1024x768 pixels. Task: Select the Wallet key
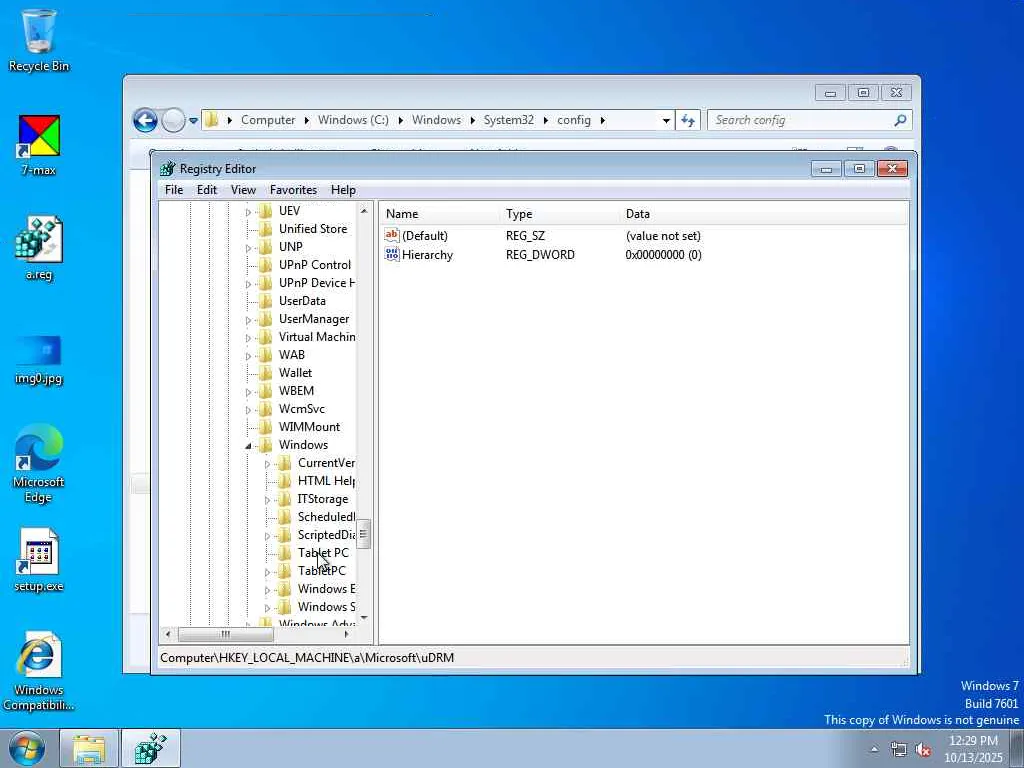coord(295,372)
